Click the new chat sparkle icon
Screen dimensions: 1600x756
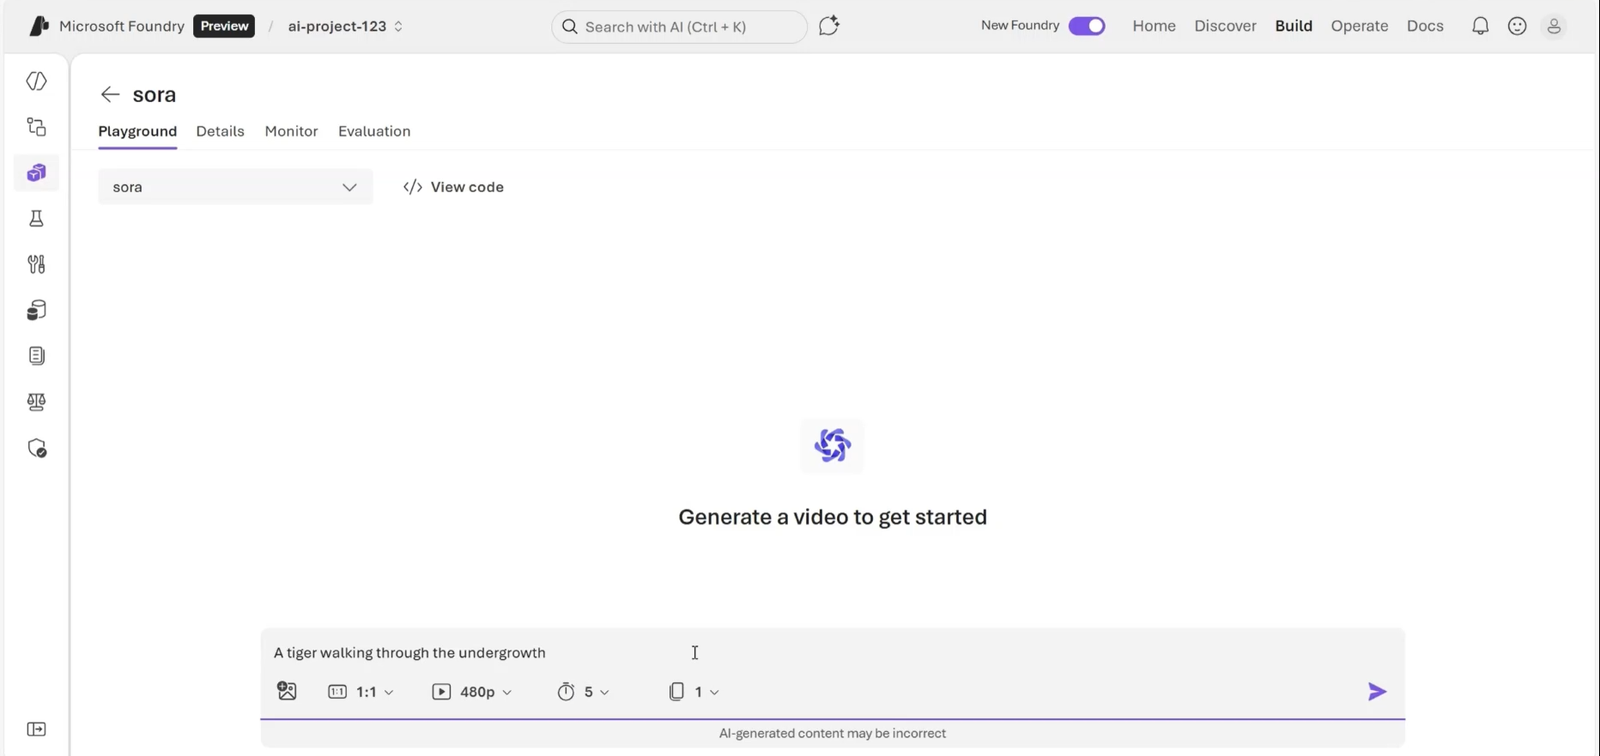tap(829, 26)
